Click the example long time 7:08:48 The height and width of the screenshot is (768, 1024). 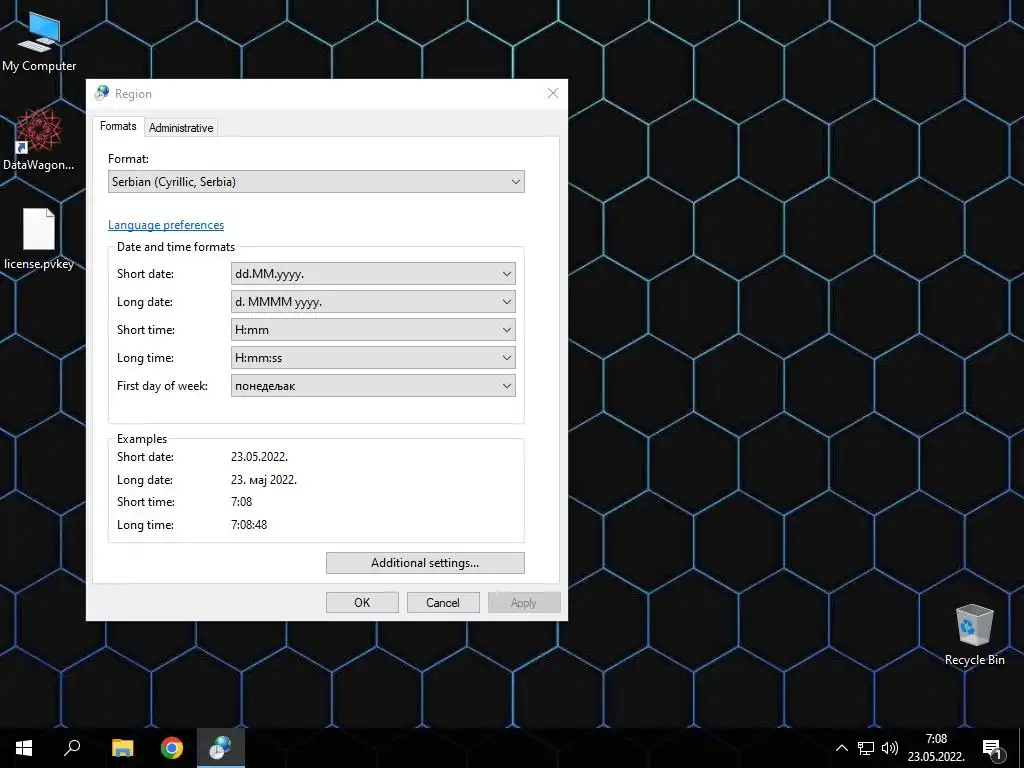pyautogui.click(x=249, y=524)
